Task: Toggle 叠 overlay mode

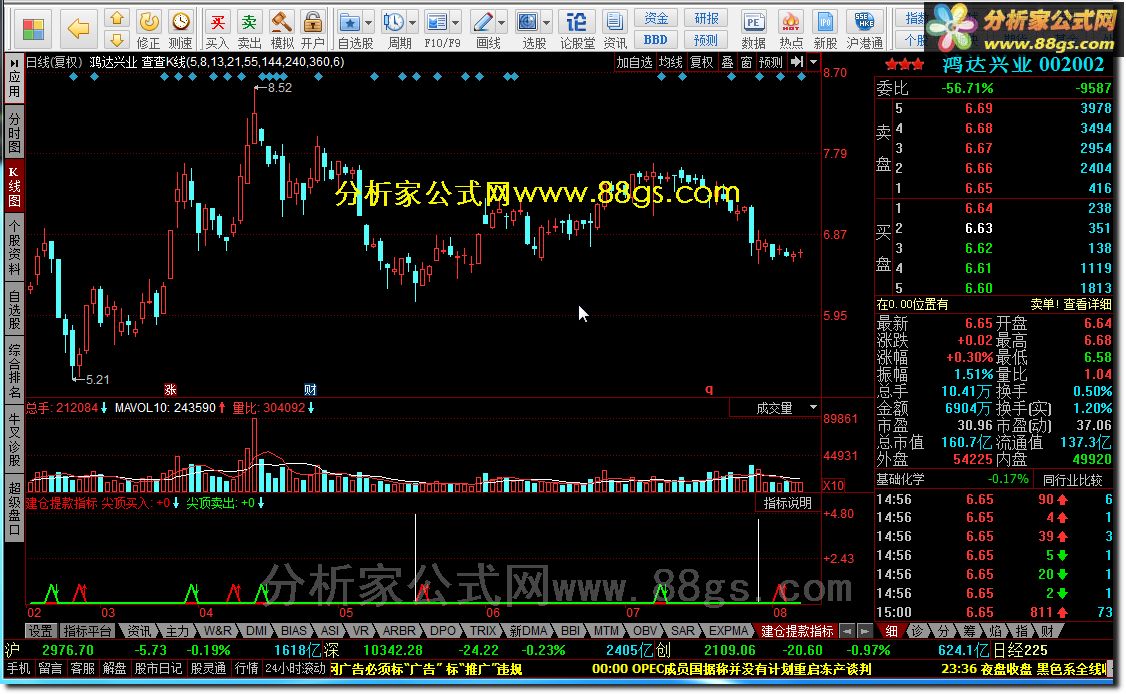Action: click(727, 63)
